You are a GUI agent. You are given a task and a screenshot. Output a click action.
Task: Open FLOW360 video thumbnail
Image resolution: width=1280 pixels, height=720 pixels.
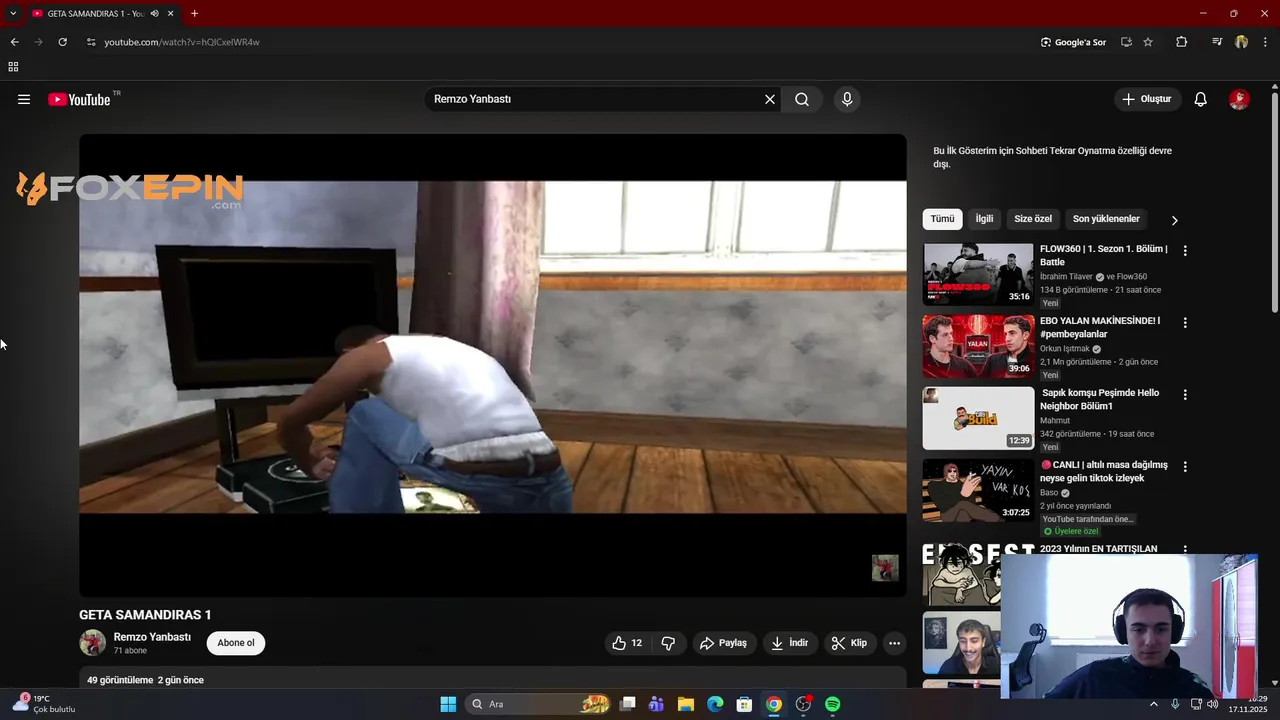(x=978, y=274)
